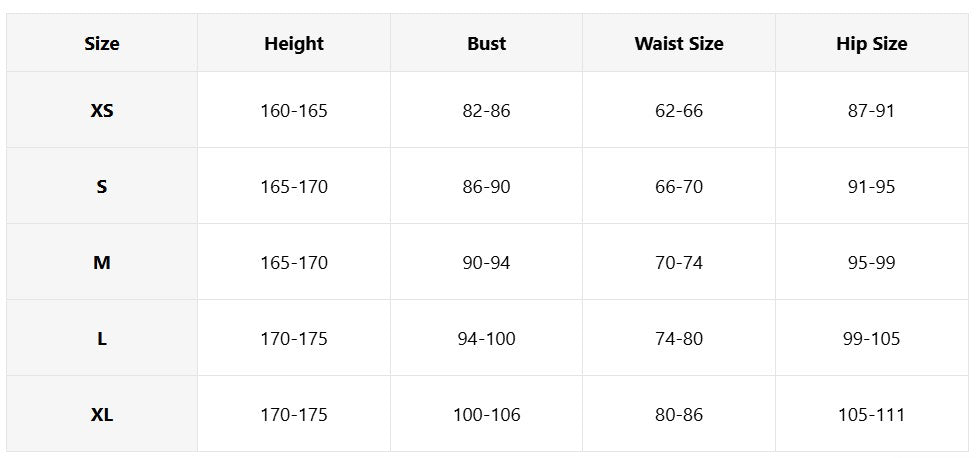Click the 90-94 bust cell
The height and width of the screenshot is (458, 976).
[486, 262]
